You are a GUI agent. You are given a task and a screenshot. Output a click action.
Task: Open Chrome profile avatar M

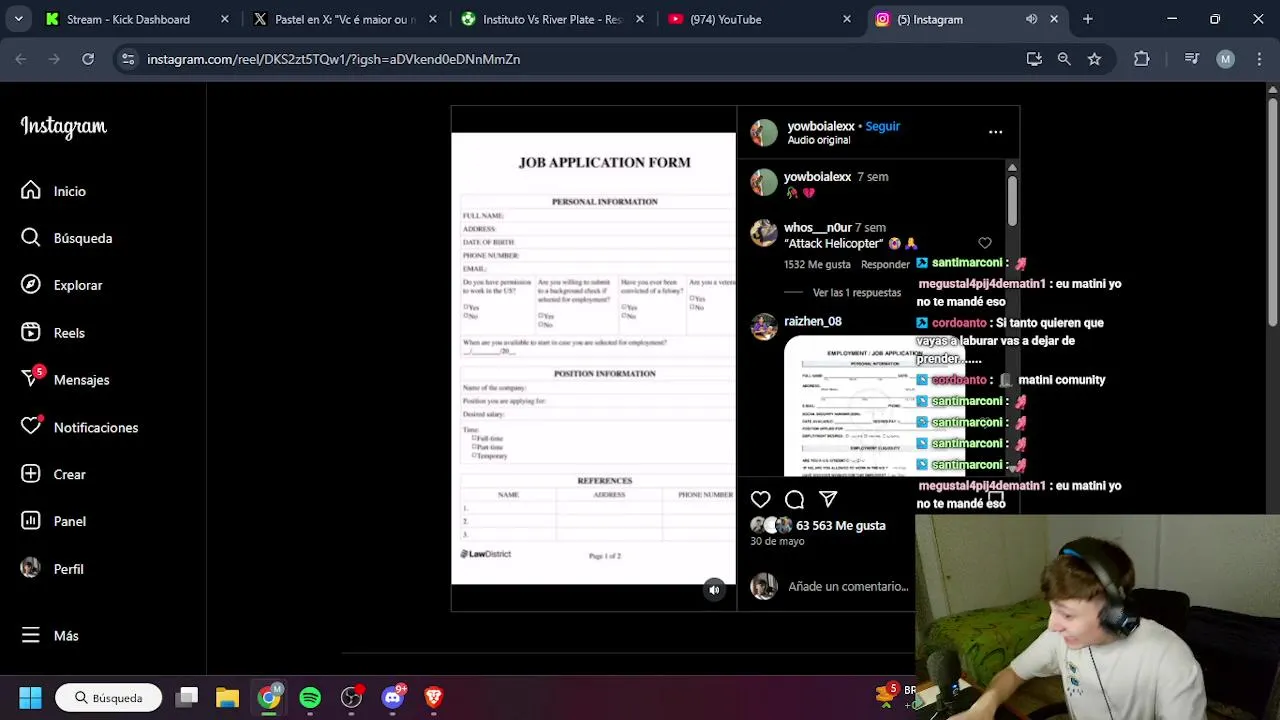coord(1225,59)
